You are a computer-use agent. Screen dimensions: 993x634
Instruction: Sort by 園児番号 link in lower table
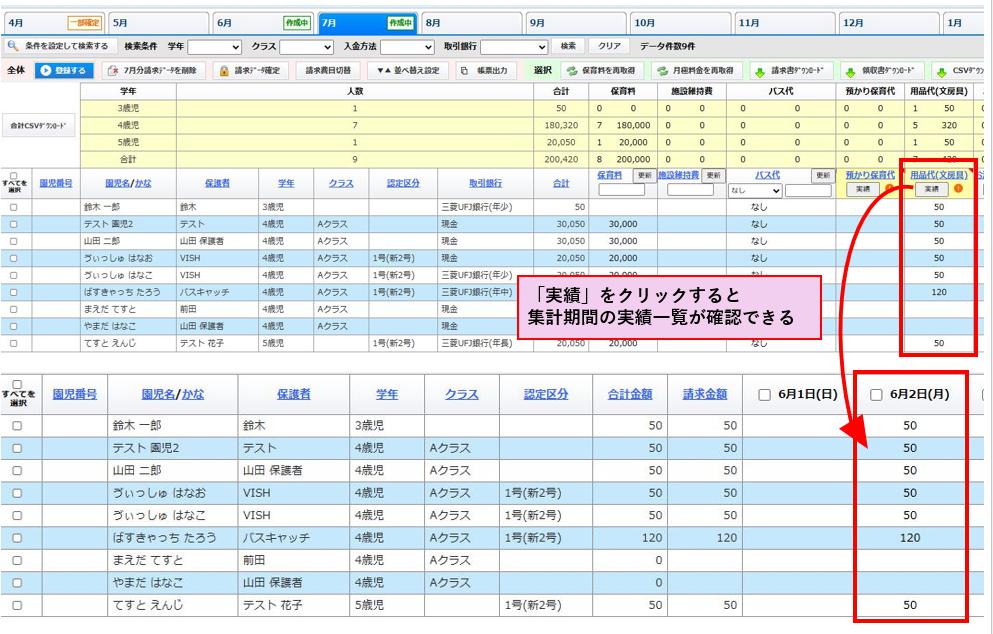pos(76,394)
